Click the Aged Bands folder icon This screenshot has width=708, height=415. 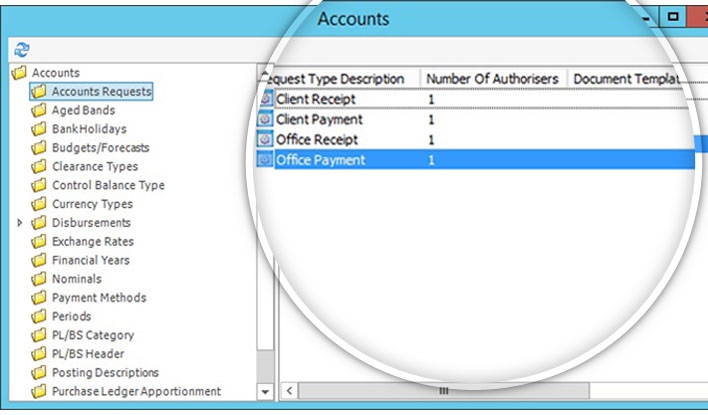tap(39, 110)
